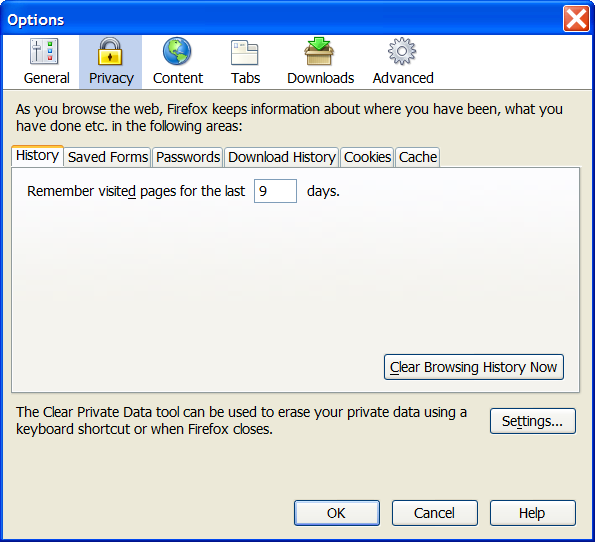Viewport: 595px width, 542px height.
Task: Confirm the dialog with OK
Action: 337,513
